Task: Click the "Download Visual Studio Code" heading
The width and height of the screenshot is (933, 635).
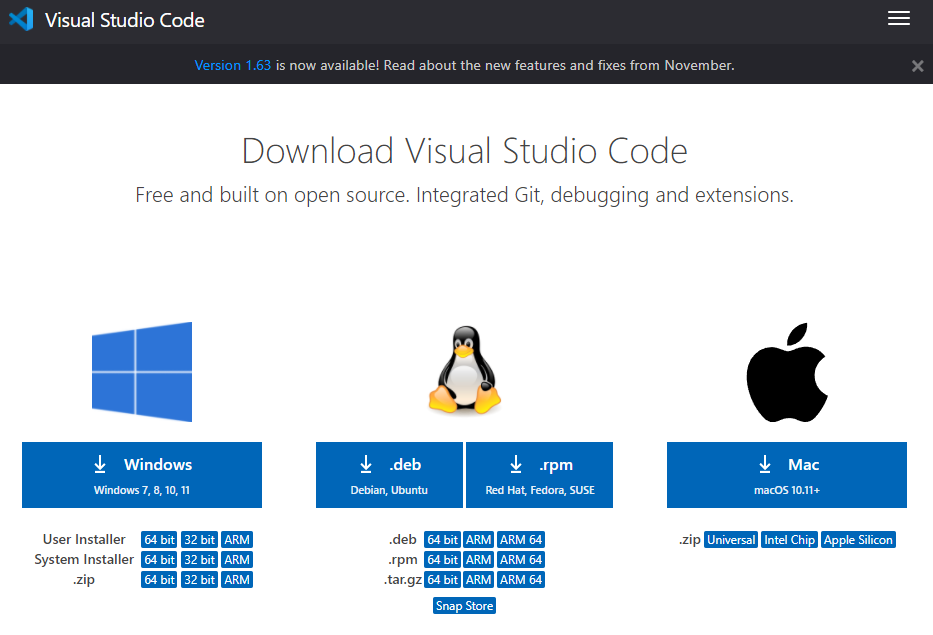Action: (464, 151)
